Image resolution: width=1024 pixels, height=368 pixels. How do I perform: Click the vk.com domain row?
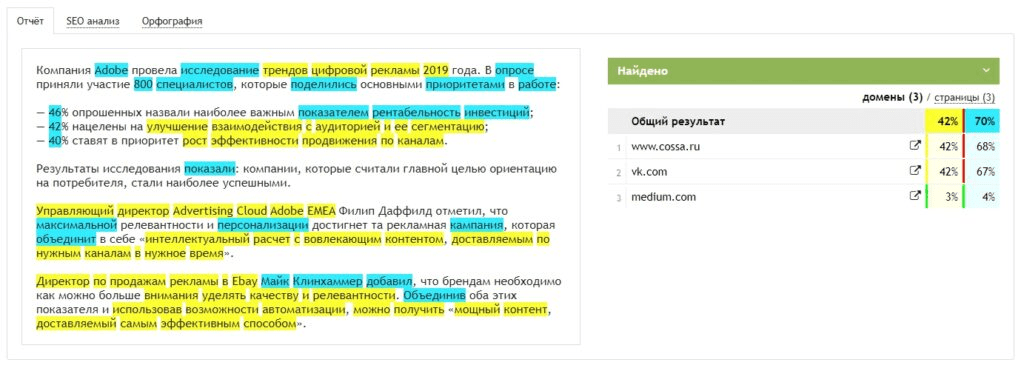(803, 171)
